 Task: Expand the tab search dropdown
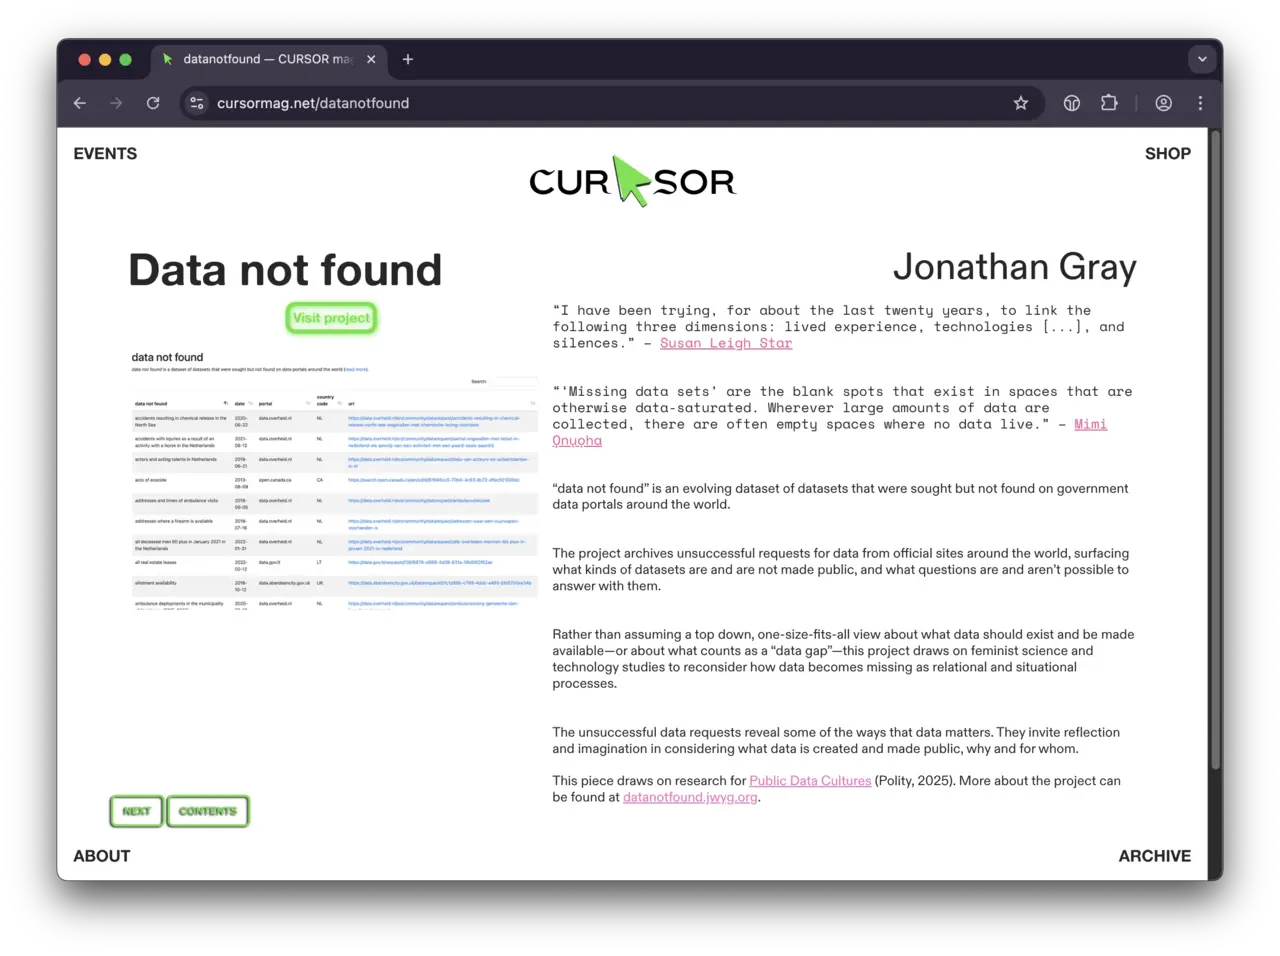tap(1201, 59)
